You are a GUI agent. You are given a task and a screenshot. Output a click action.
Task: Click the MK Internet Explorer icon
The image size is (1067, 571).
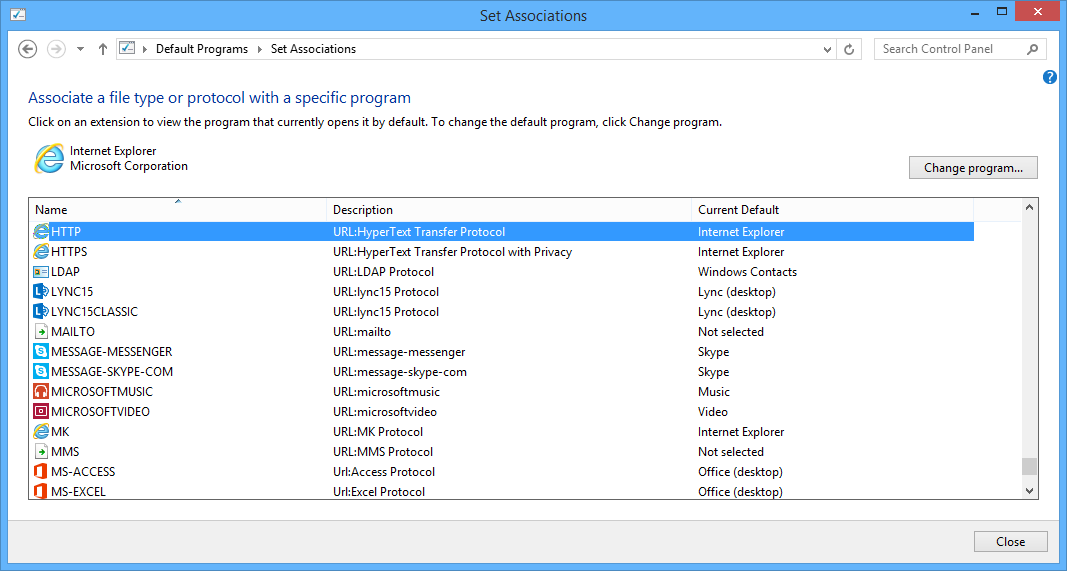(x=41, y=431)
